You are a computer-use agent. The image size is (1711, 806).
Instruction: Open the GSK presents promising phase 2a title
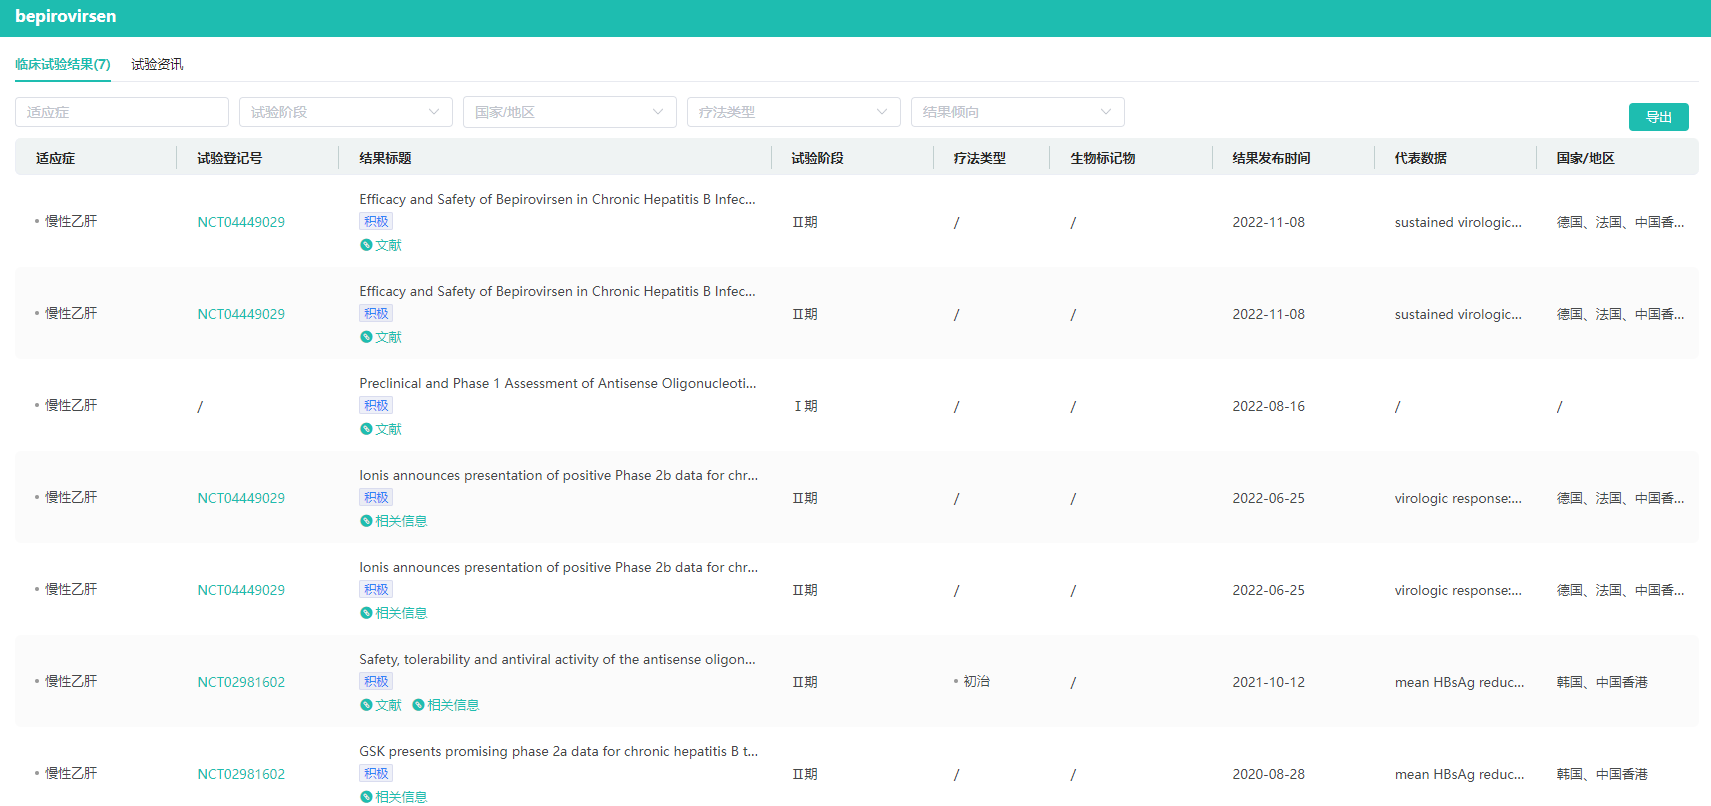point(558,751)
